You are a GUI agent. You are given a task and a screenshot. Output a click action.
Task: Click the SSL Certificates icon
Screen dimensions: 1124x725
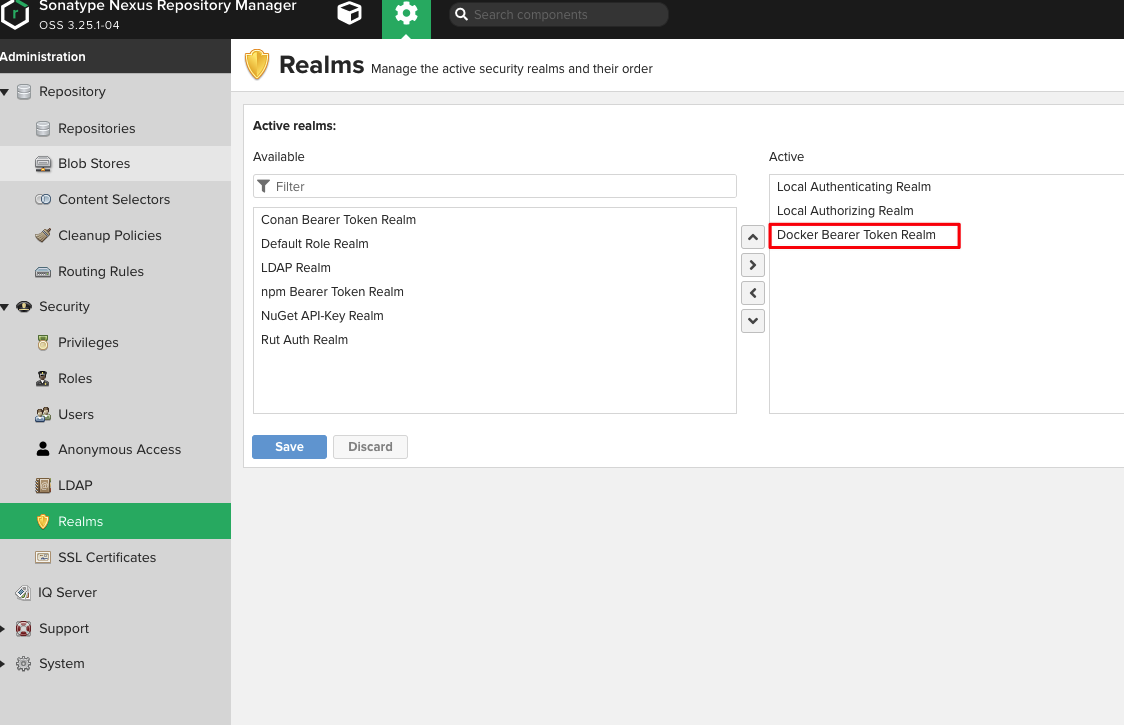tap(43, 557)
